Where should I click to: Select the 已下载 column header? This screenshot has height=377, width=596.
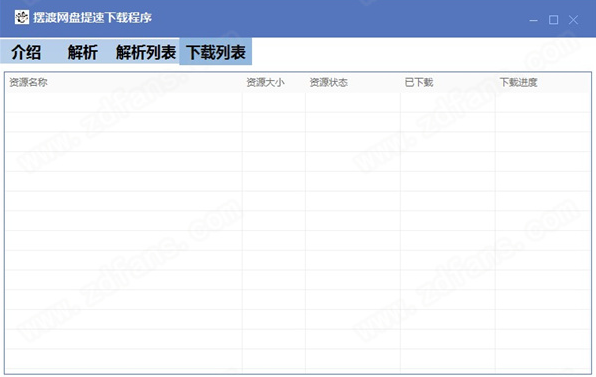(448, 82)
